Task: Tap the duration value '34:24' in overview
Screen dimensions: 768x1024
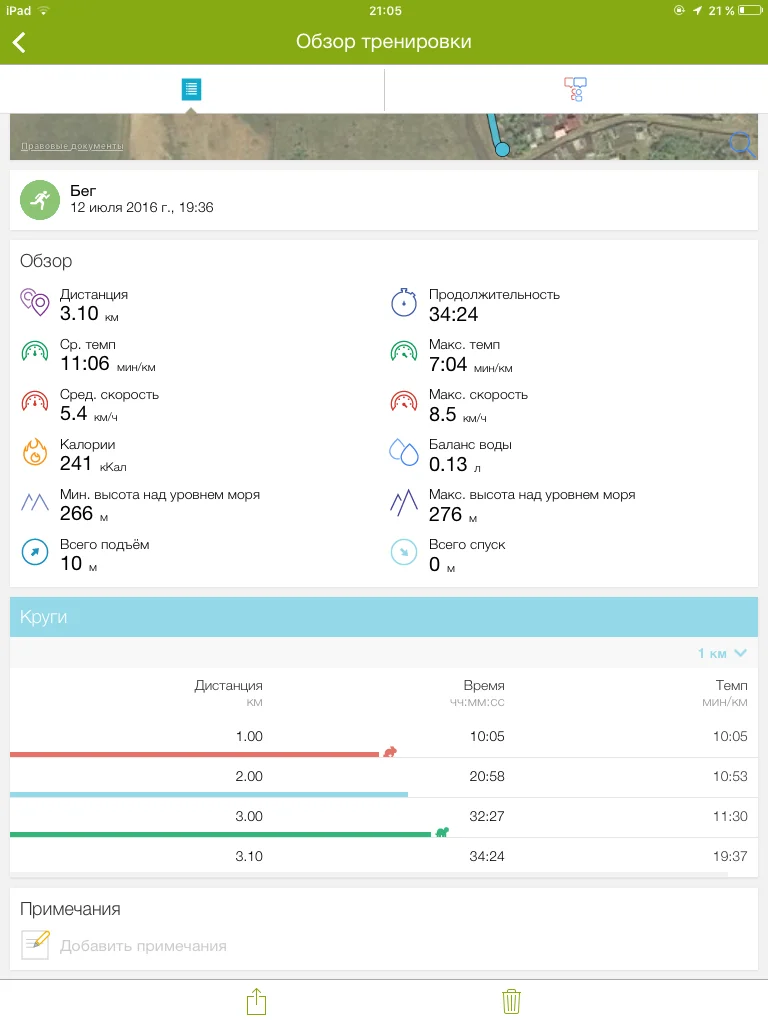Action: pos(453,314)
